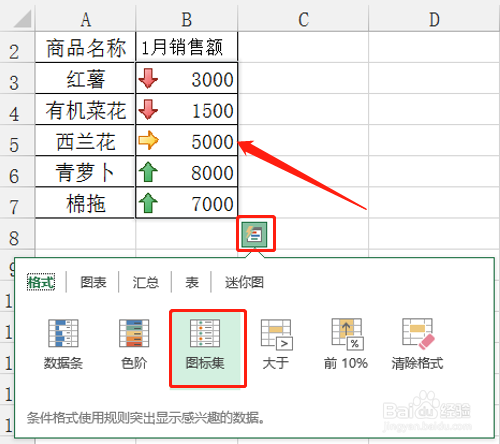Select column B header

(187, 19)
